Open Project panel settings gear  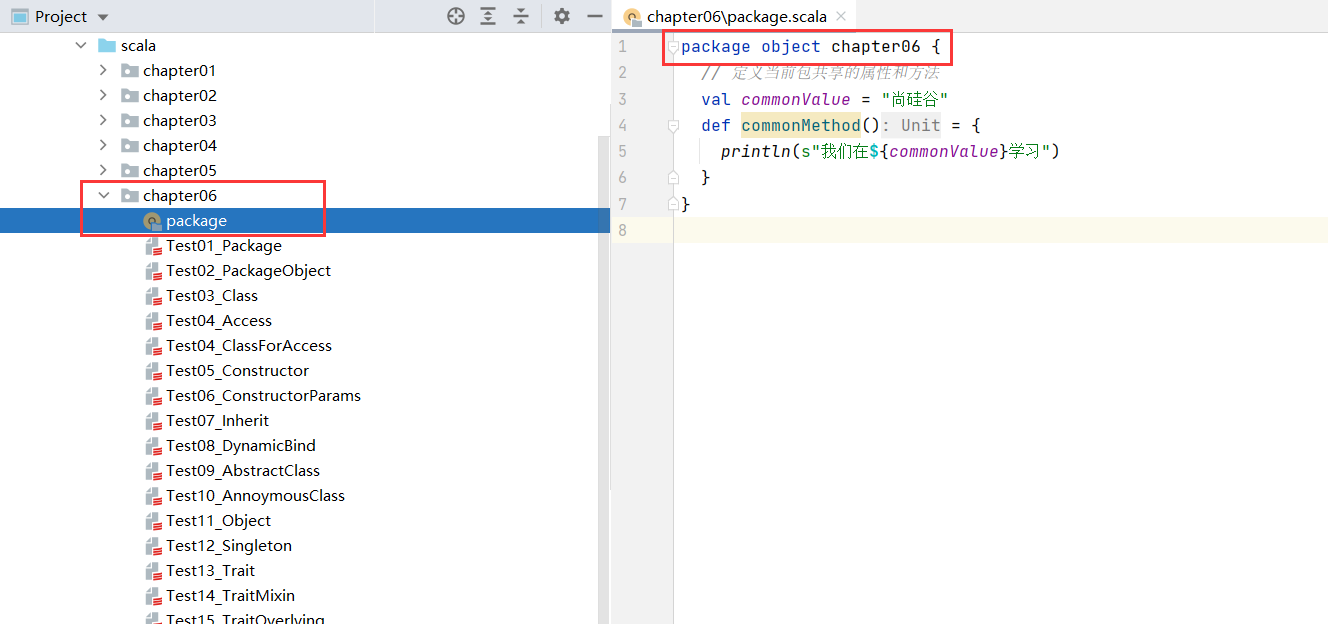(562, 16)
